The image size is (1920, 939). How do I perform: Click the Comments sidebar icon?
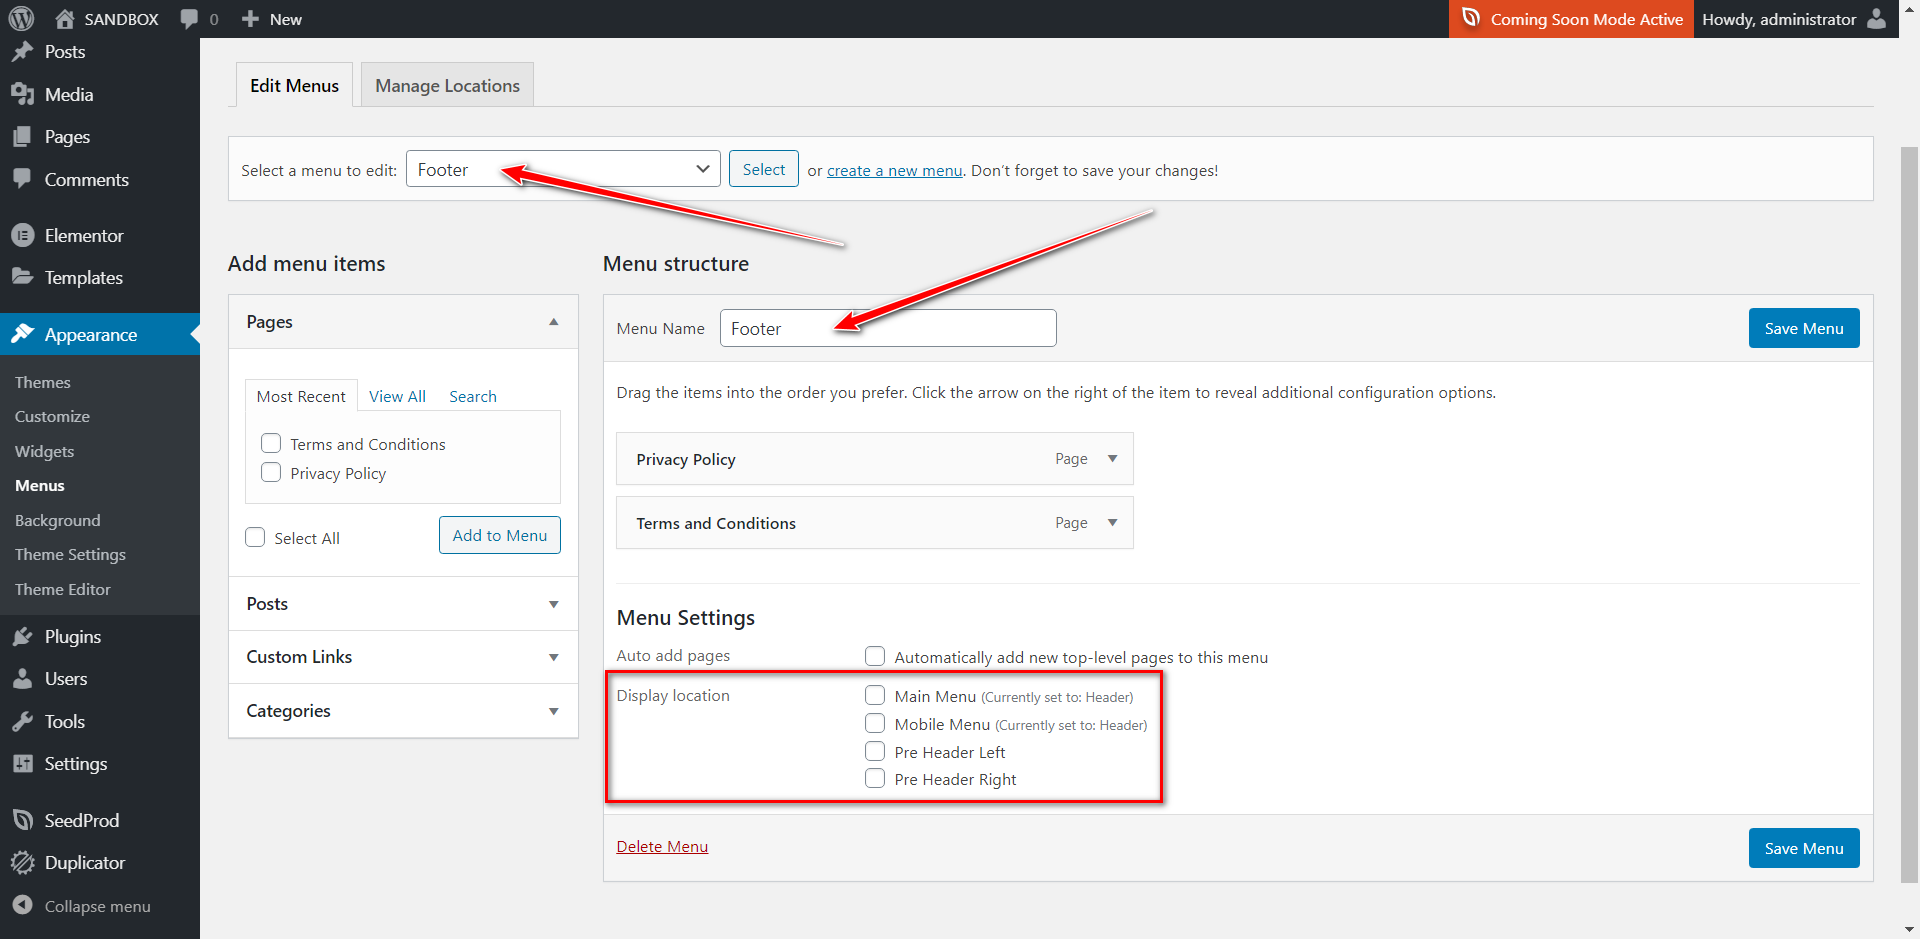coord(22,180)
